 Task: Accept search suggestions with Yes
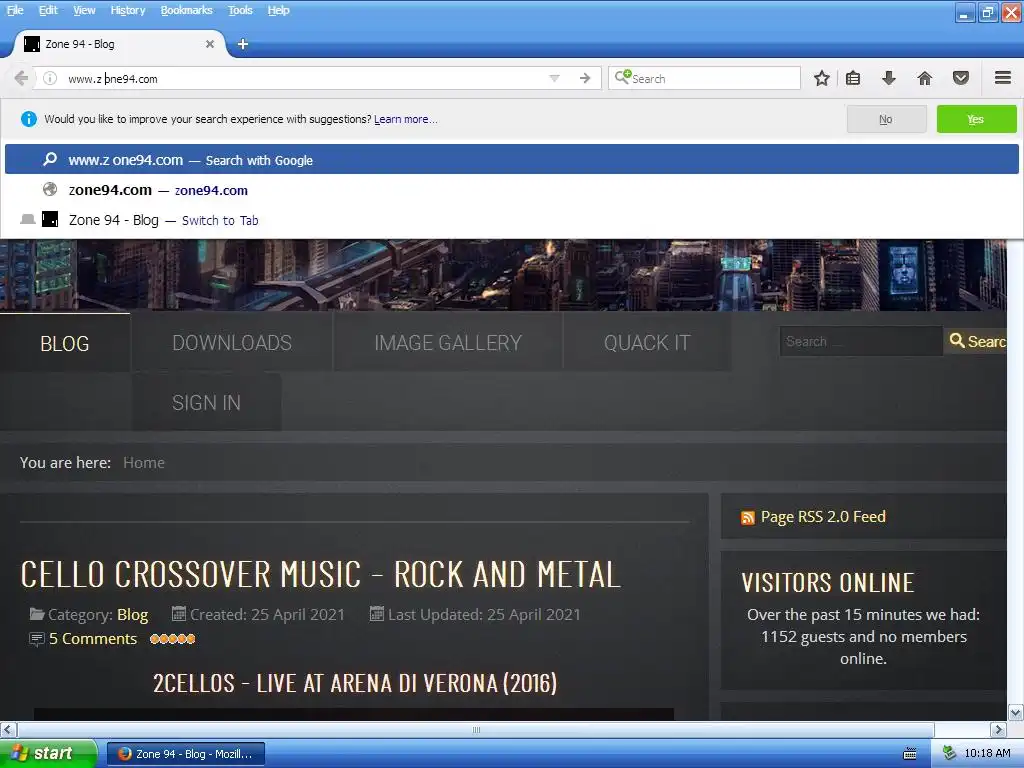pos(976,119)
